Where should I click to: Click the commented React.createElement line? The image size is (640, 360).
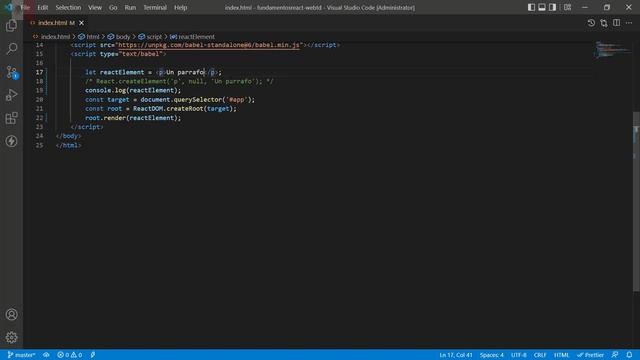point(179,81)
